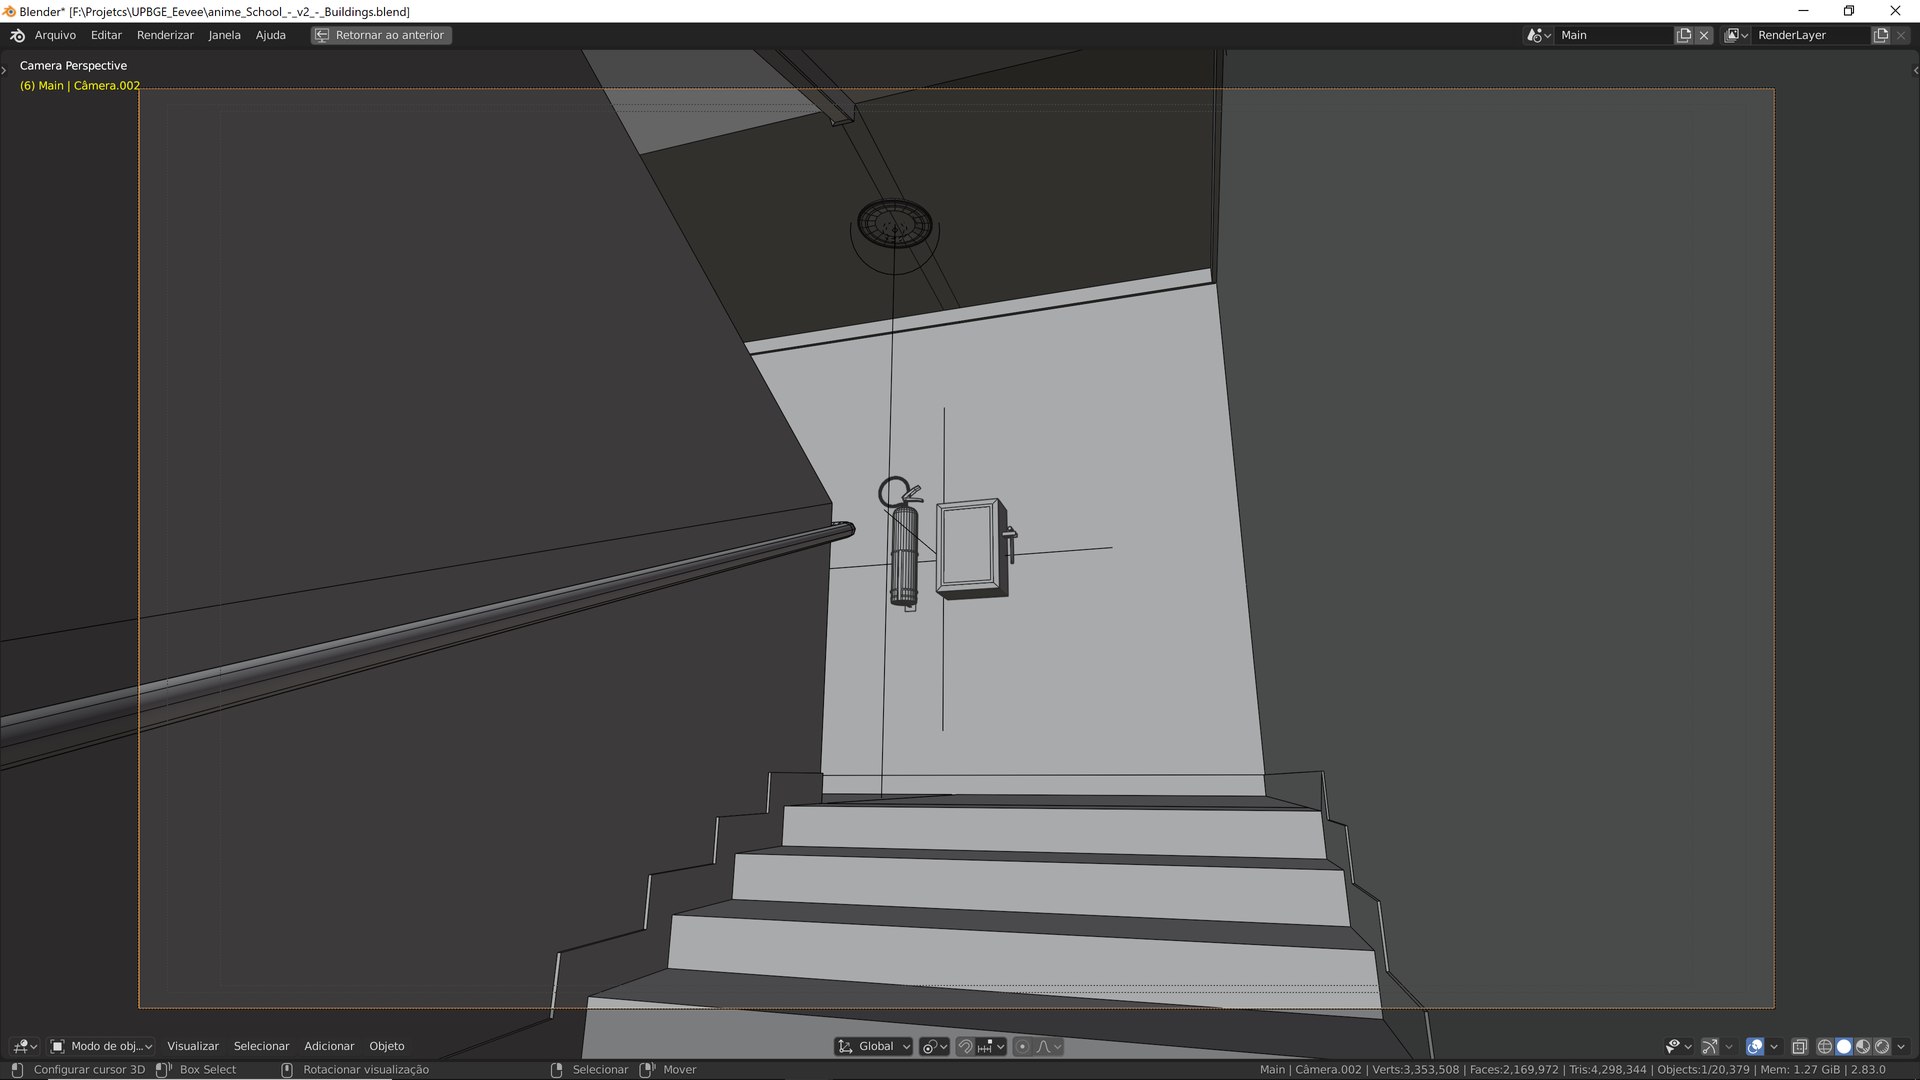
Task: Open the Objeto viewport menu
Action: (387, 1046)
